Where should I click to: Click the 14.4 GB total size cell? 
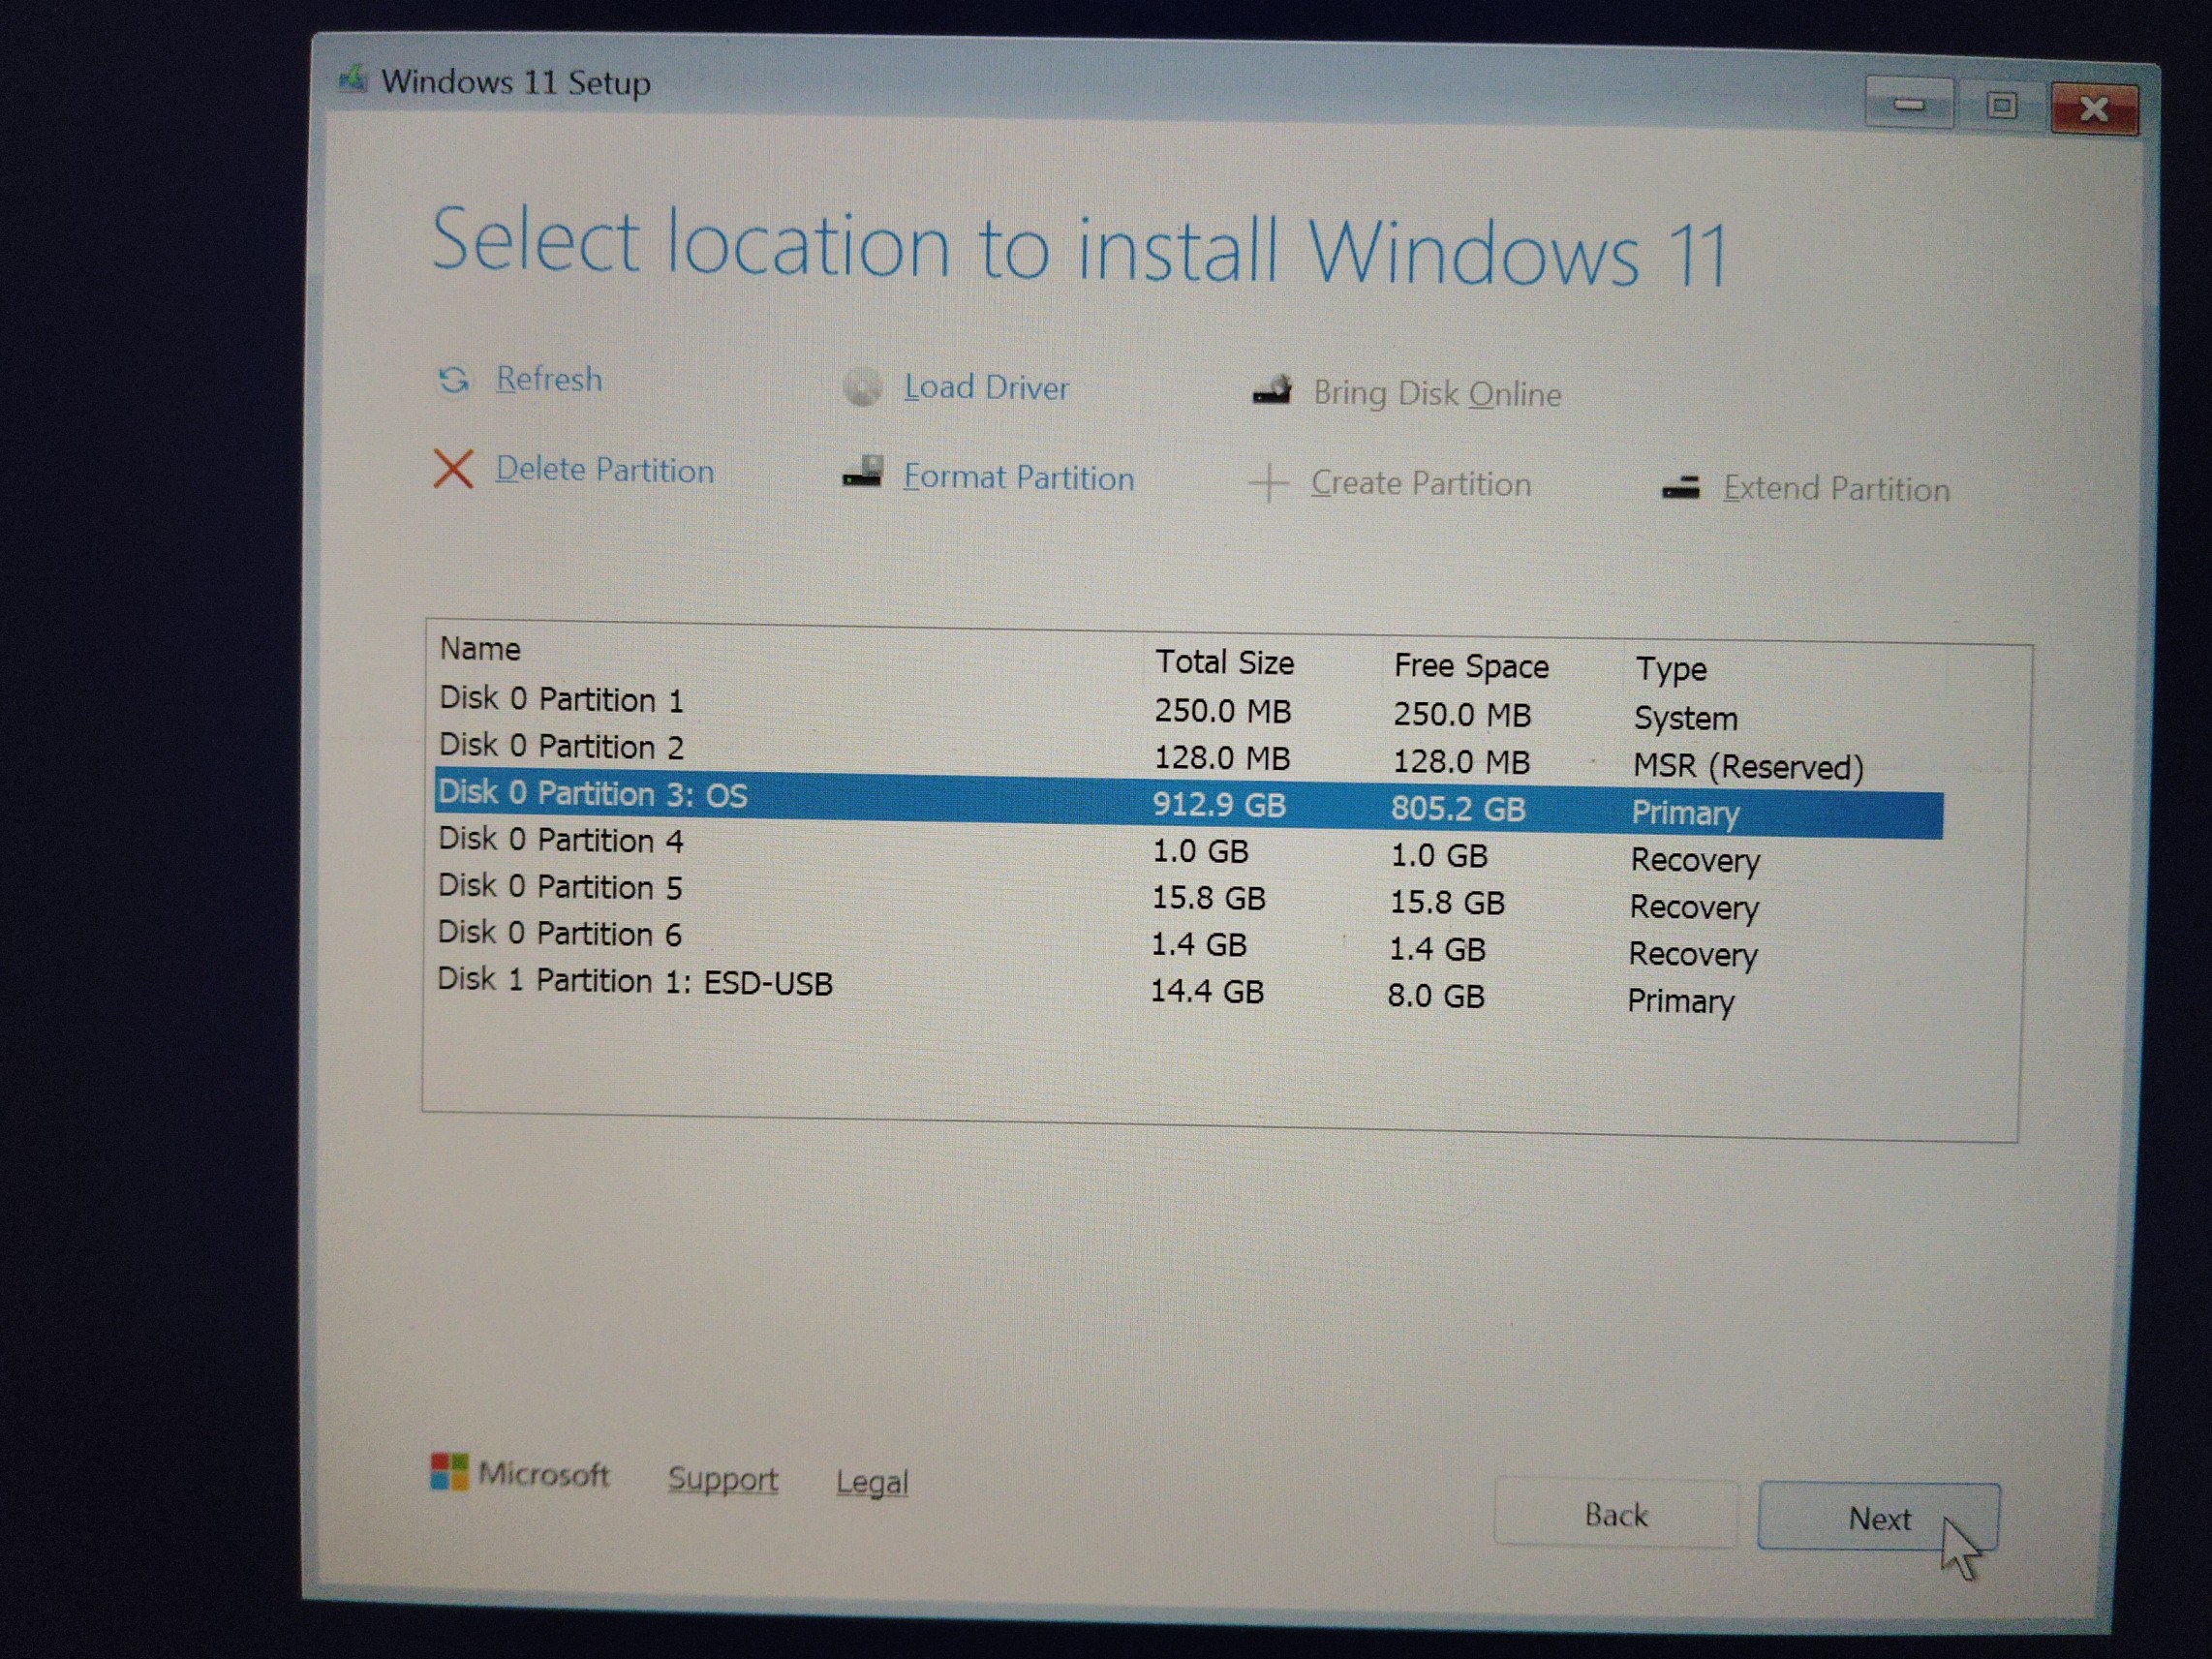[1207, 991]
